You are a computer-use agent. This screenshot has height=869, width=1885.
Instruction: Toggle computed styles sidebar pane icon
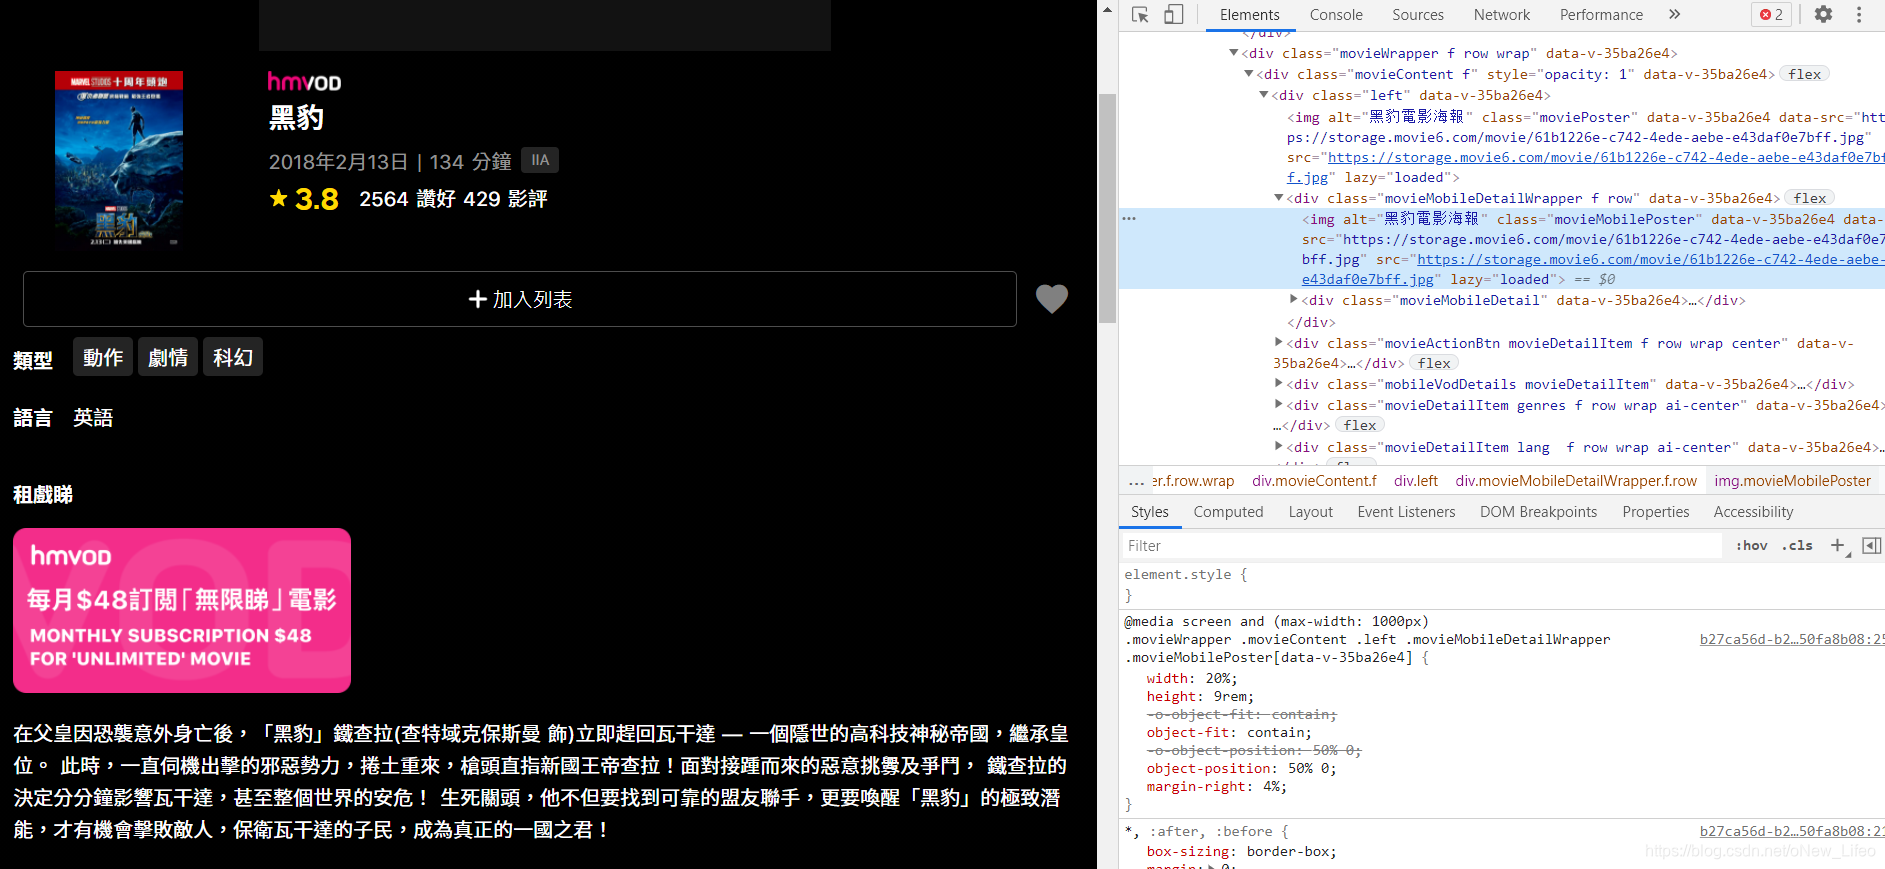click(1872, 545)
